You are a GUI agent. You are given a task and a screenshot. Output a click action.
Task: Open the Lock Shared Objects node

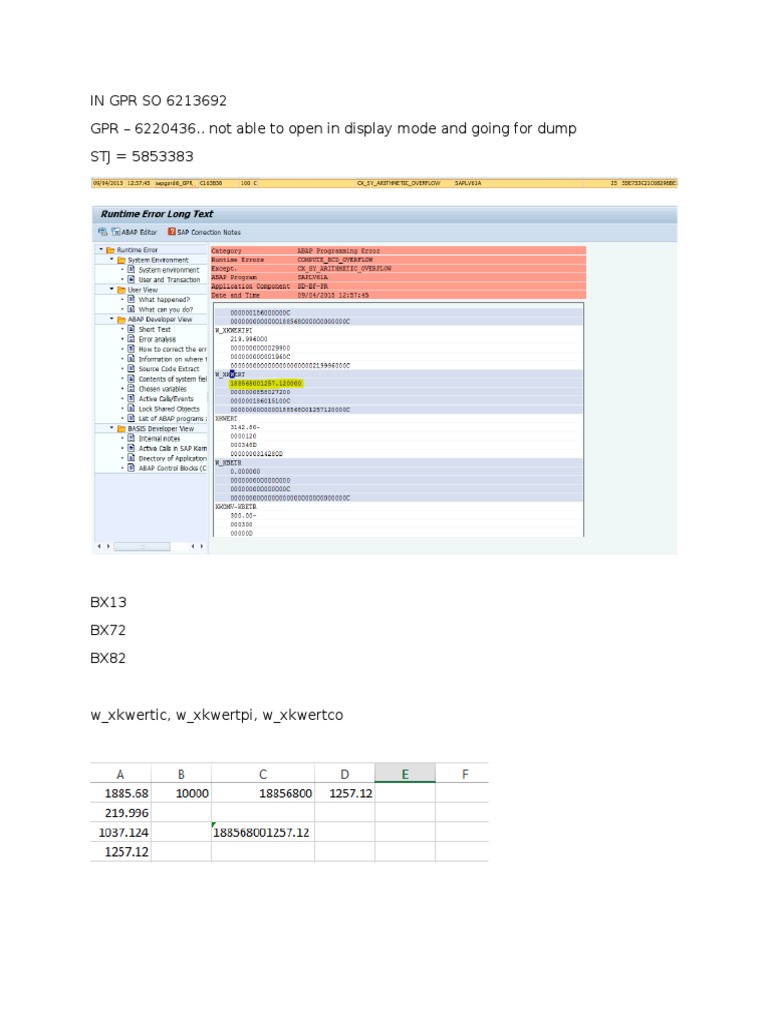tap(168, 409)
